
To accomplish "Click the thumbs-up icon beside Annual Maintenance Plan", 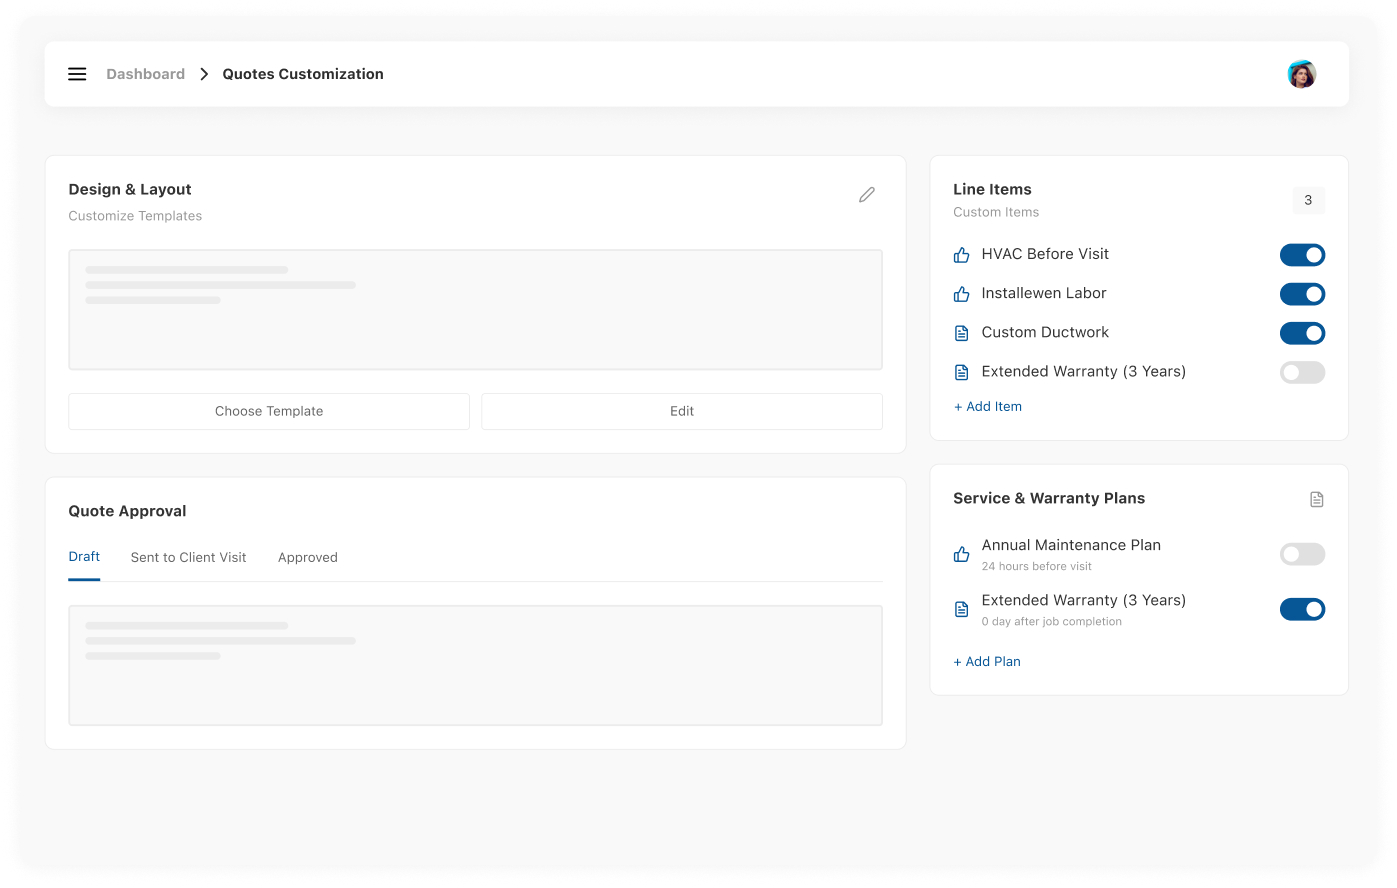I will 961,554.
